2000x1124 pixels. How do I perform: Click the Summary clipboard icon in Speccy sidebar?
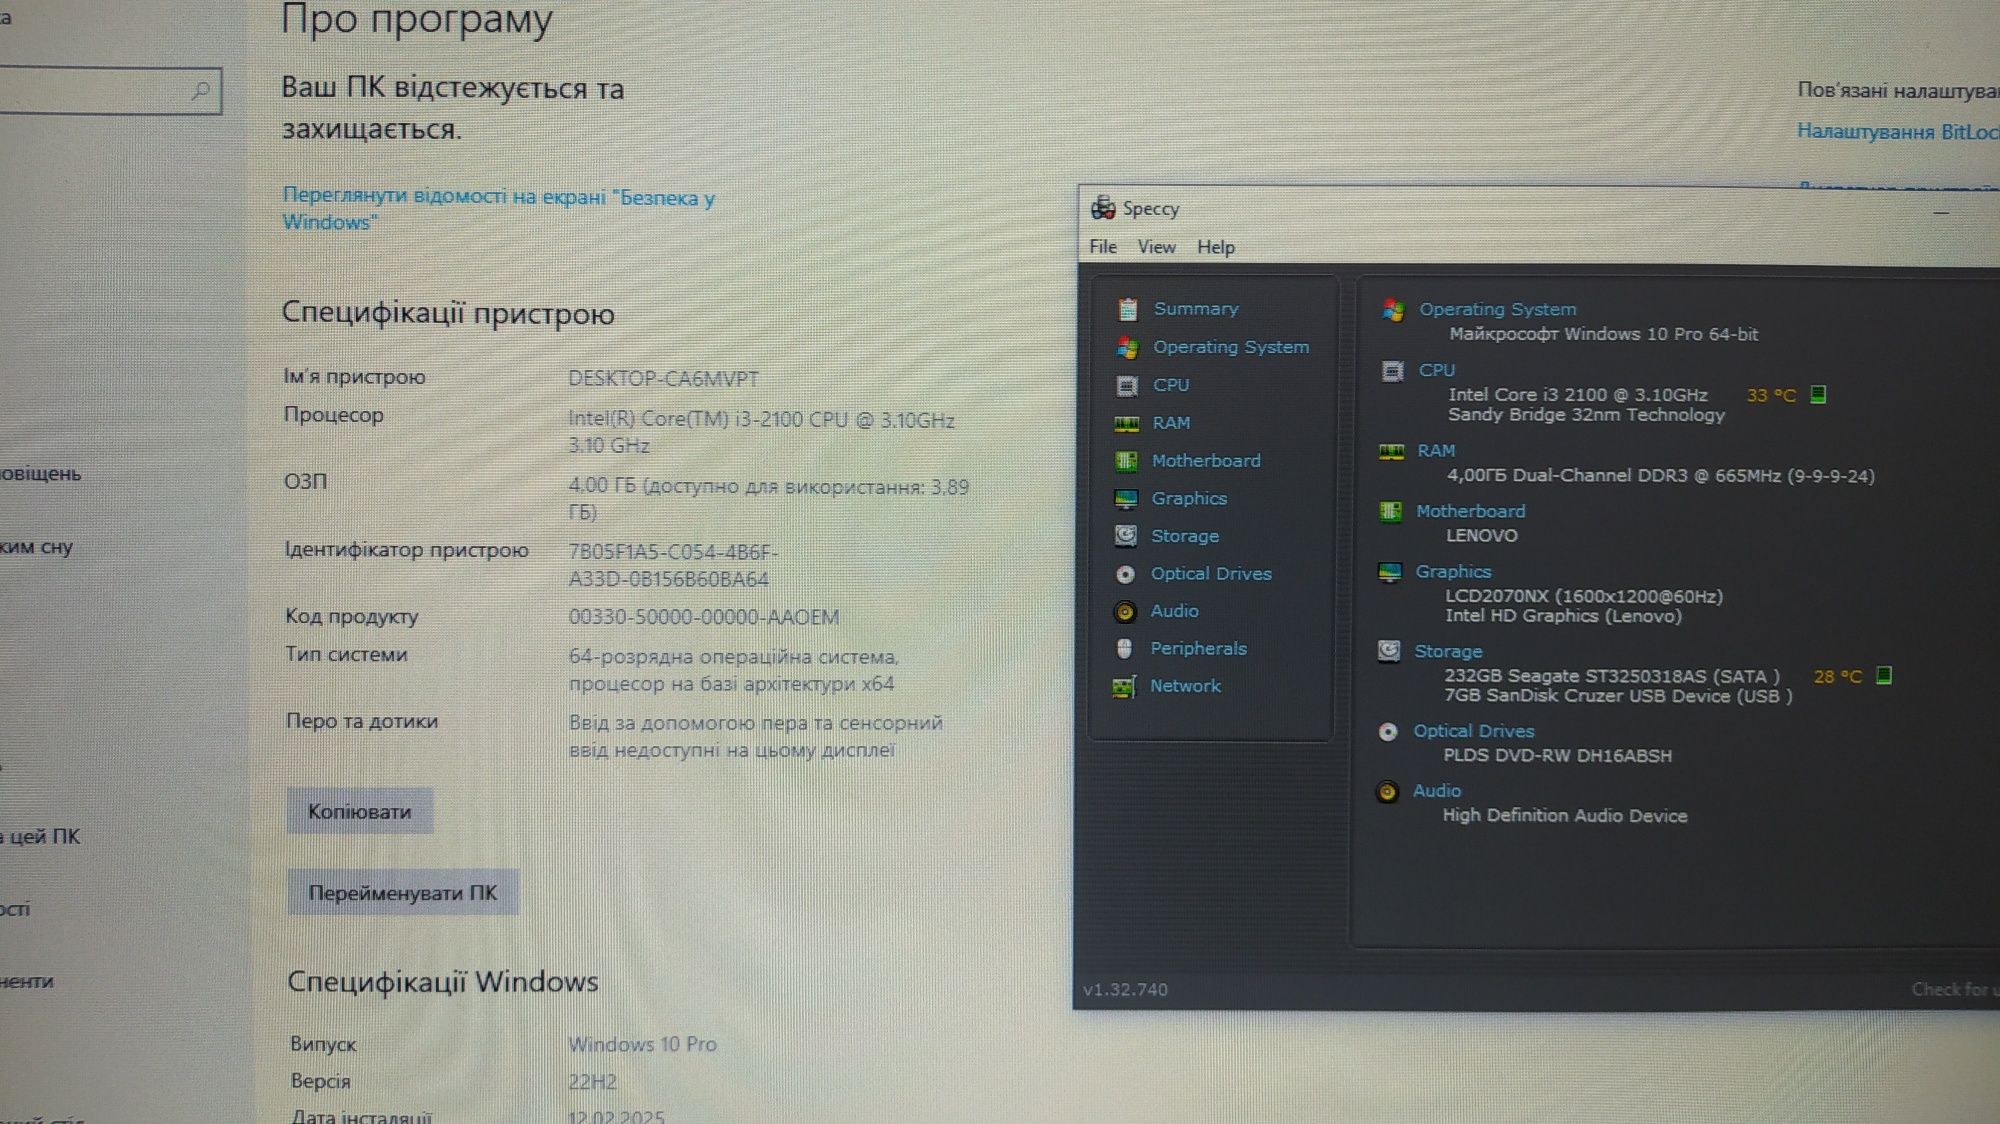1128,309
